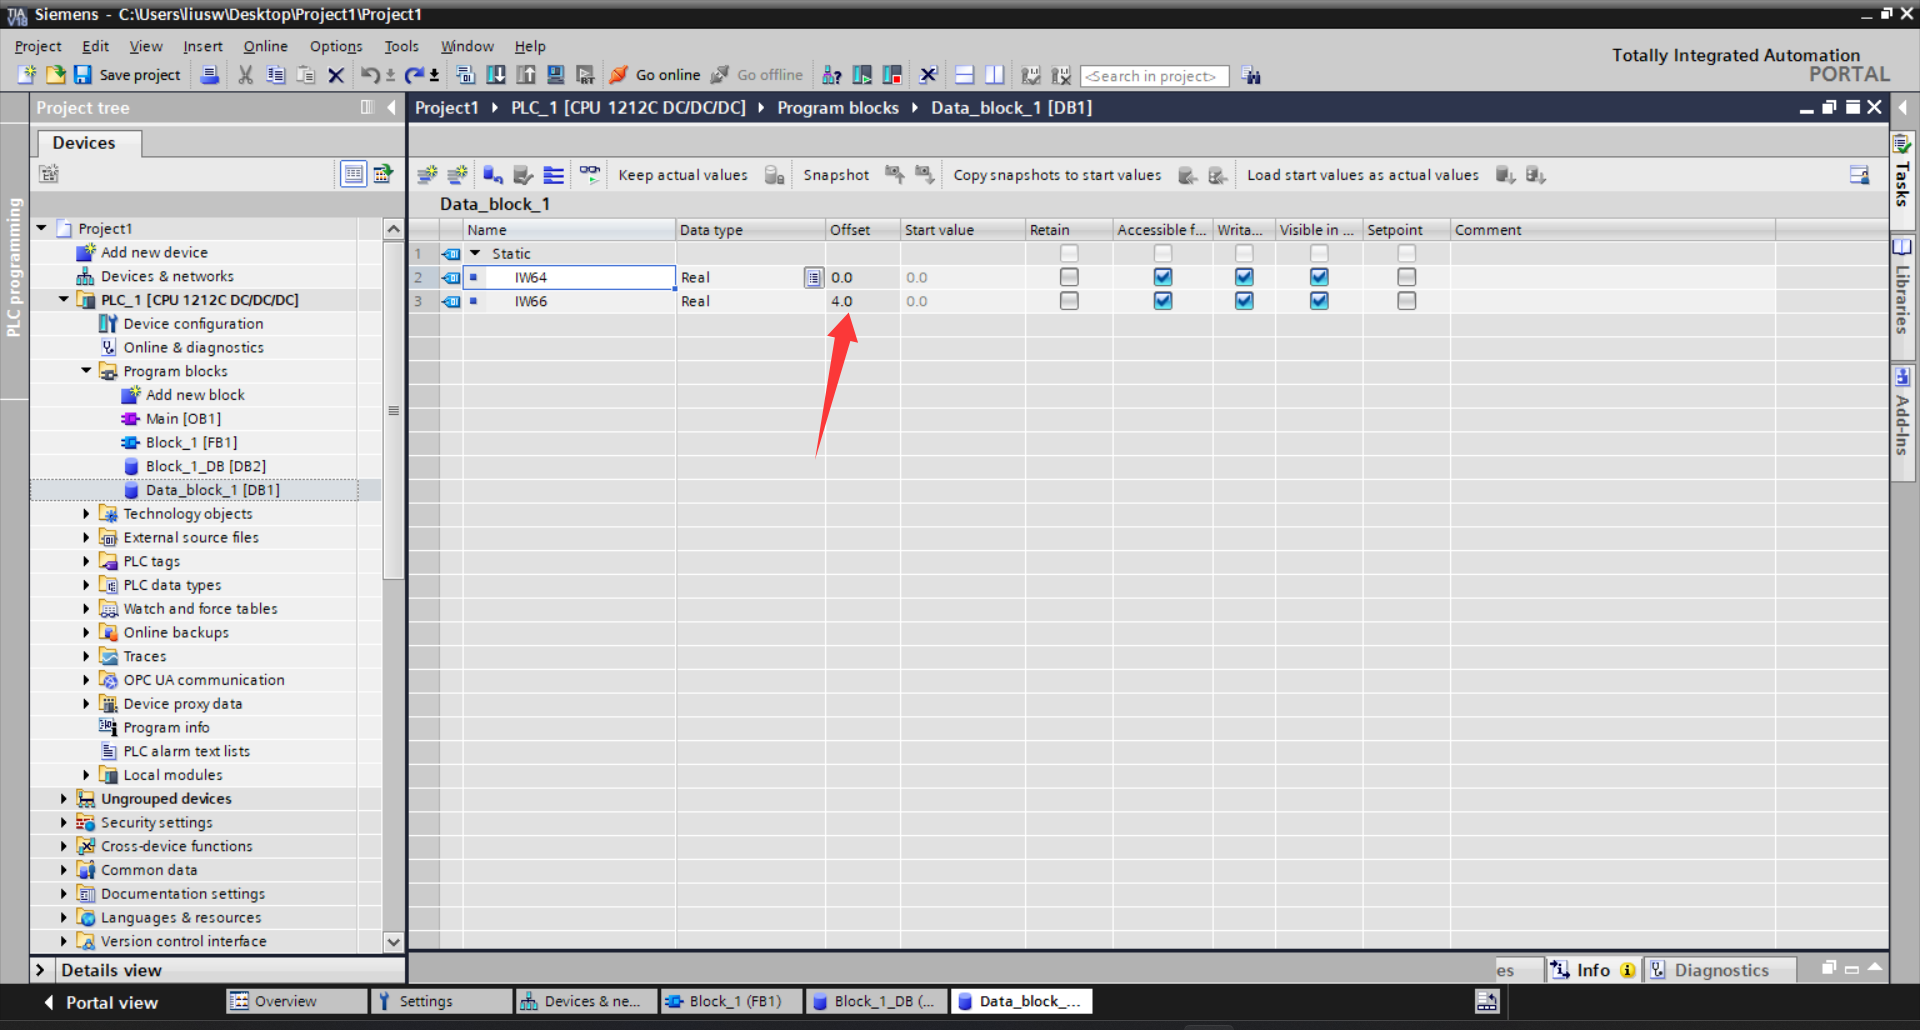The image size is (1920, 1030).
Task: Uncheck Writable from HMI for IW64
Action: click(1244, 277)
